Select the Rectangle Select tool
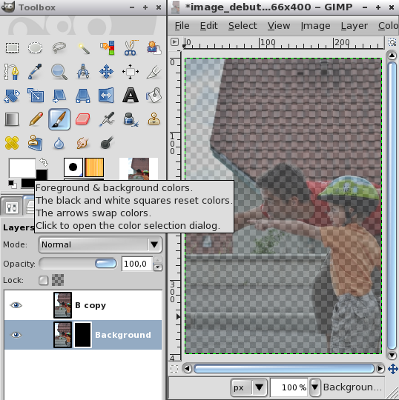399x400 pixels. [x=12, y=48]
